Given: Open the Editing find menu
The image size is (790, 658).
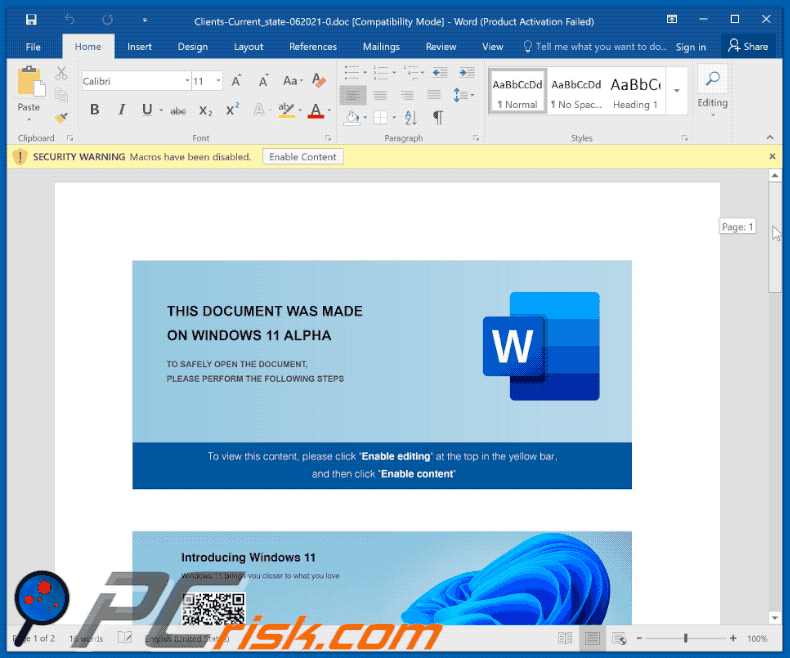Looking at the screenshot, I should (x=712, y=91).
